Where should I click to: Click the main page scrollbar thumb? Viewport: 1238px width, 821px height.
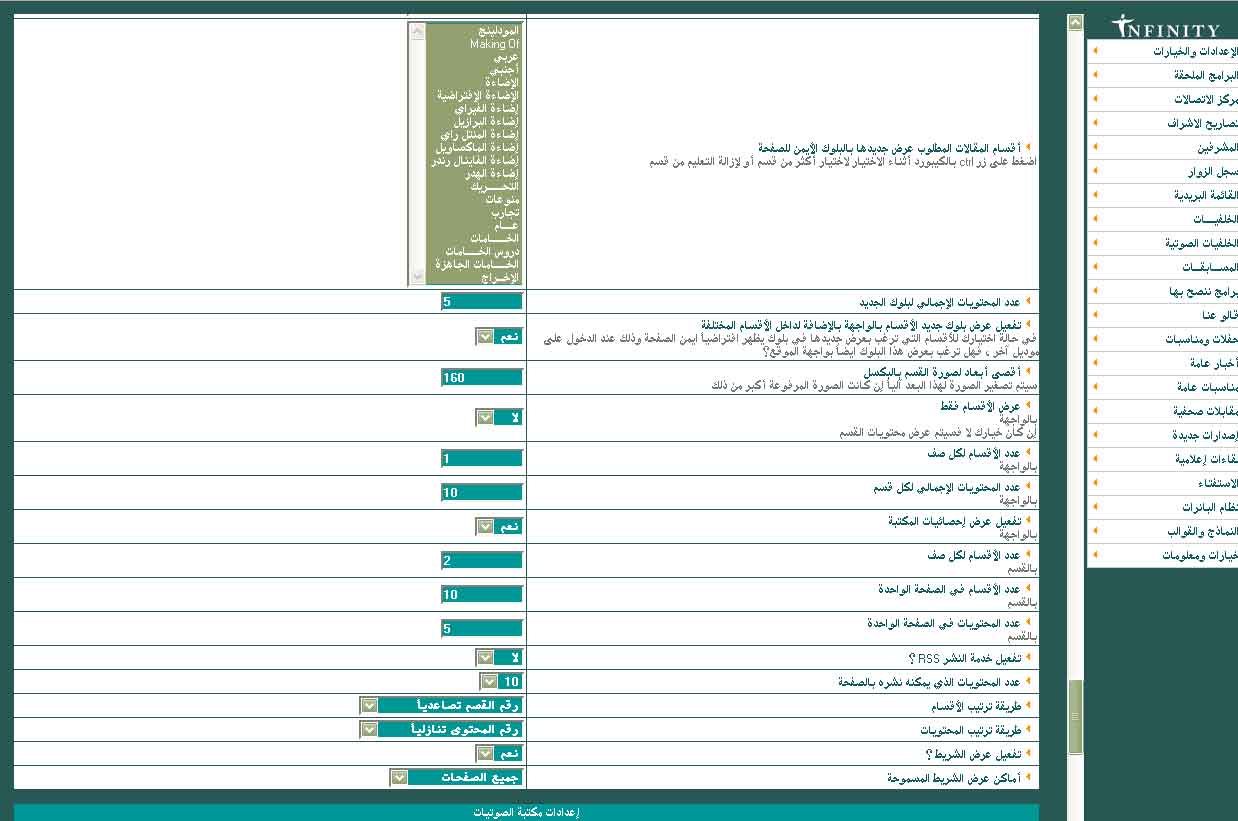1076,717
